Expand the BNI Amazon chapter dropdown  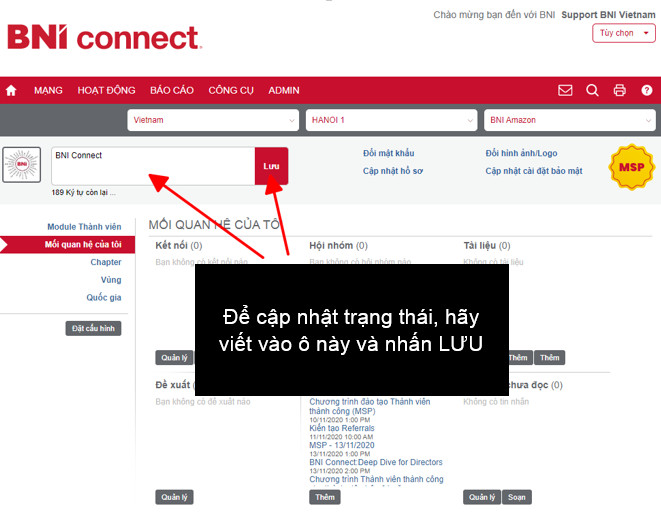pyautogui.click(x=570, y=120)
